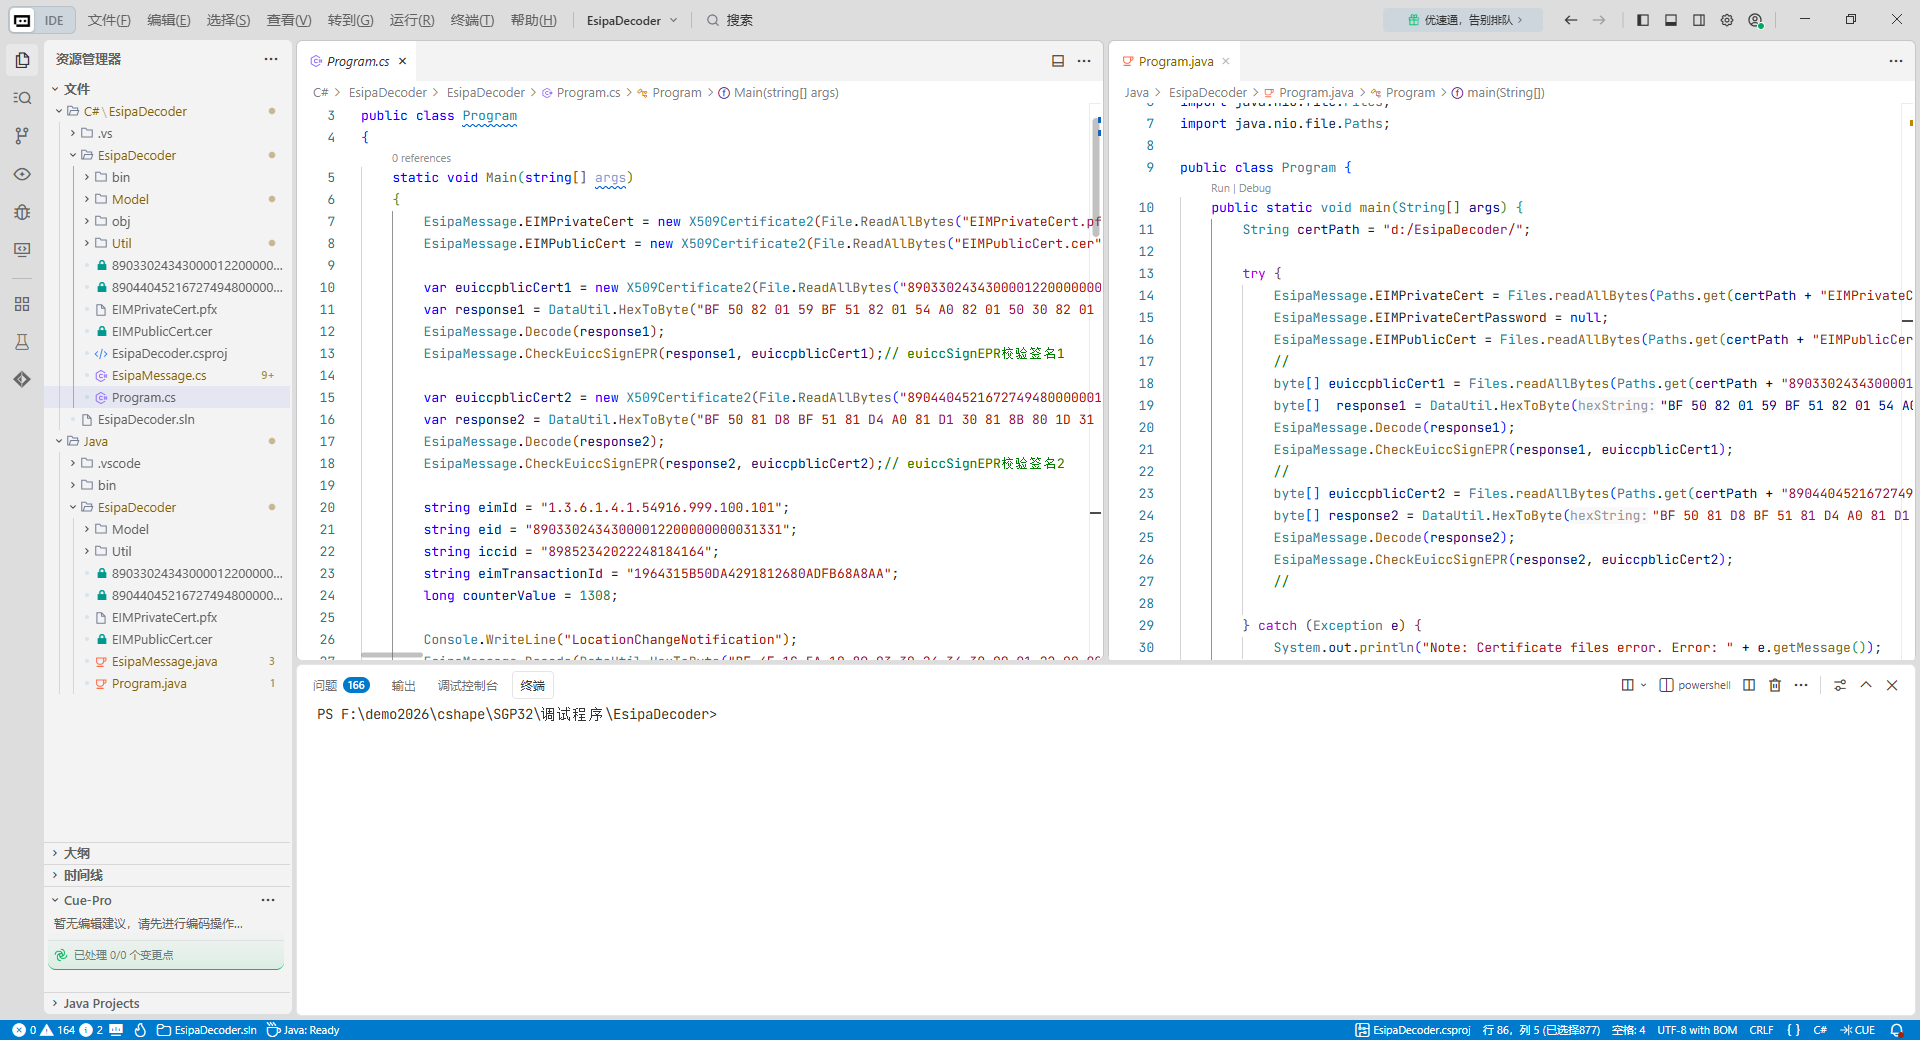The height and width of the screenshot is (1040, 1920).
Task: Click the 优速通，告别排队 banner button
Action: point(1464,20)
